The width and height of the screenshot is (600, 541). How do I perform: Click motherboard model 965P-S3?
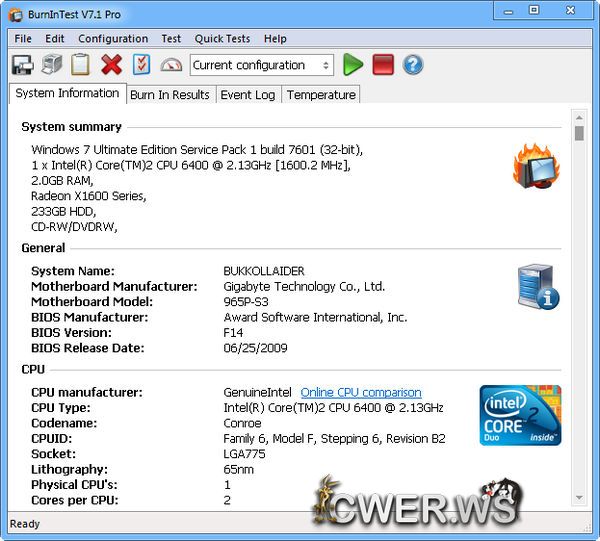246,302
